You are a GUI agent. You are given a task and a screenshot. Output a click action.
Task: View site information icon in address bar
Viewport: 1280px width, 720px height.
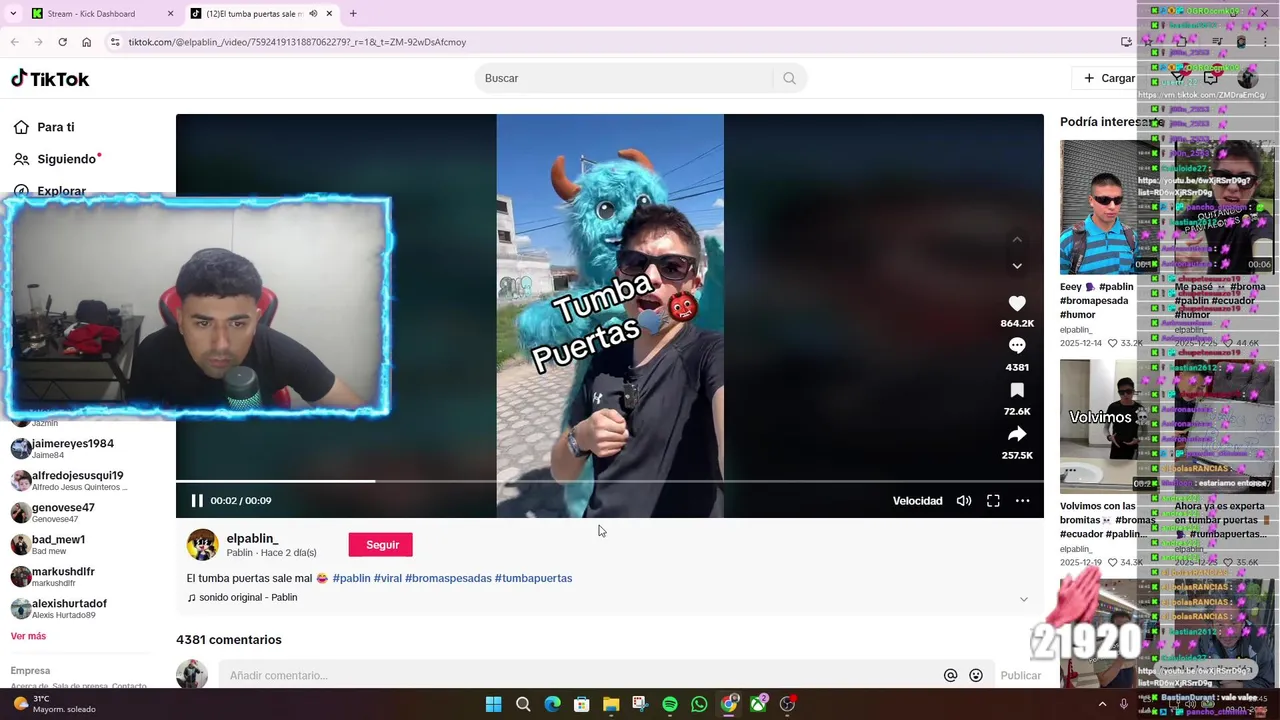115,42
